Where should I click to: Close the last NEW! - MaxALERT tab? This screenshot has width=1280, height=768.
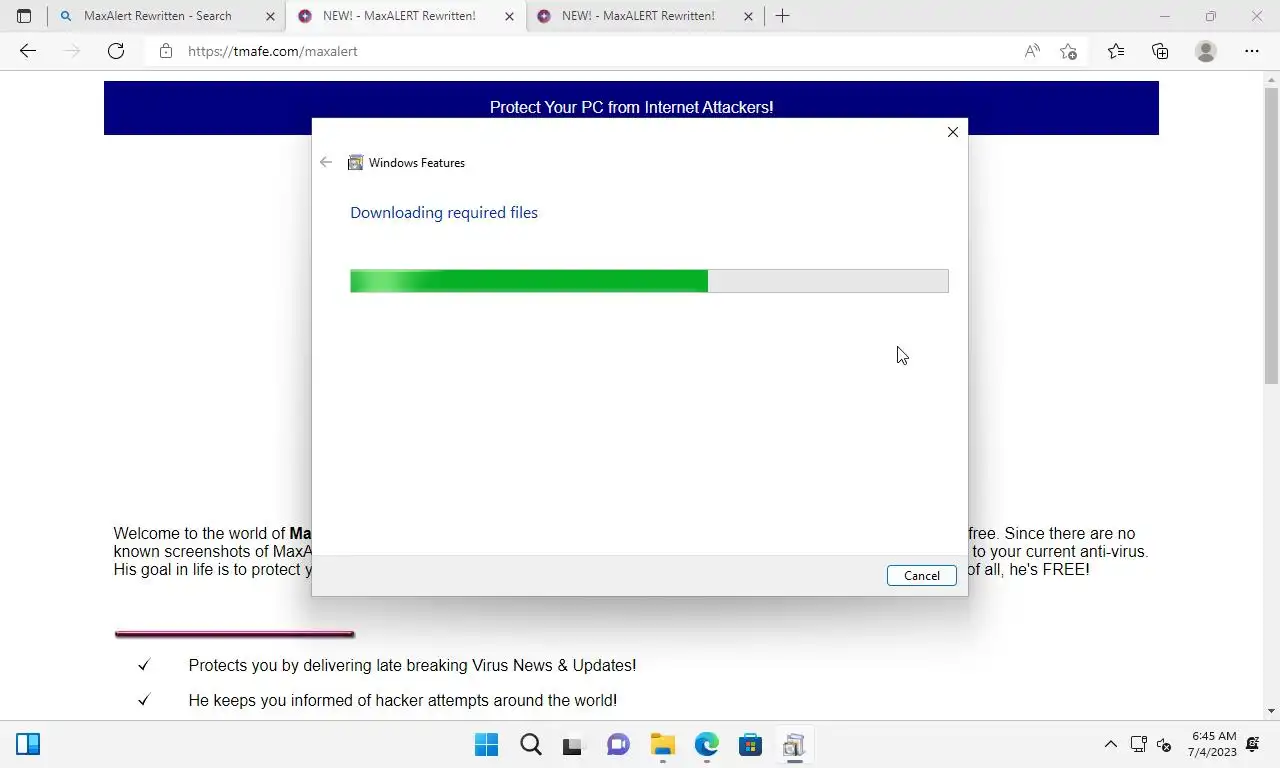pos(748,16)
